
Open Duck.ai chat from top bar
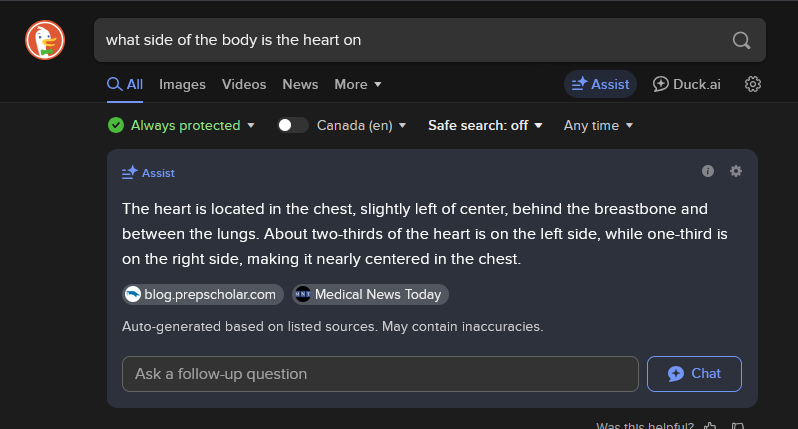pos(687,84)
